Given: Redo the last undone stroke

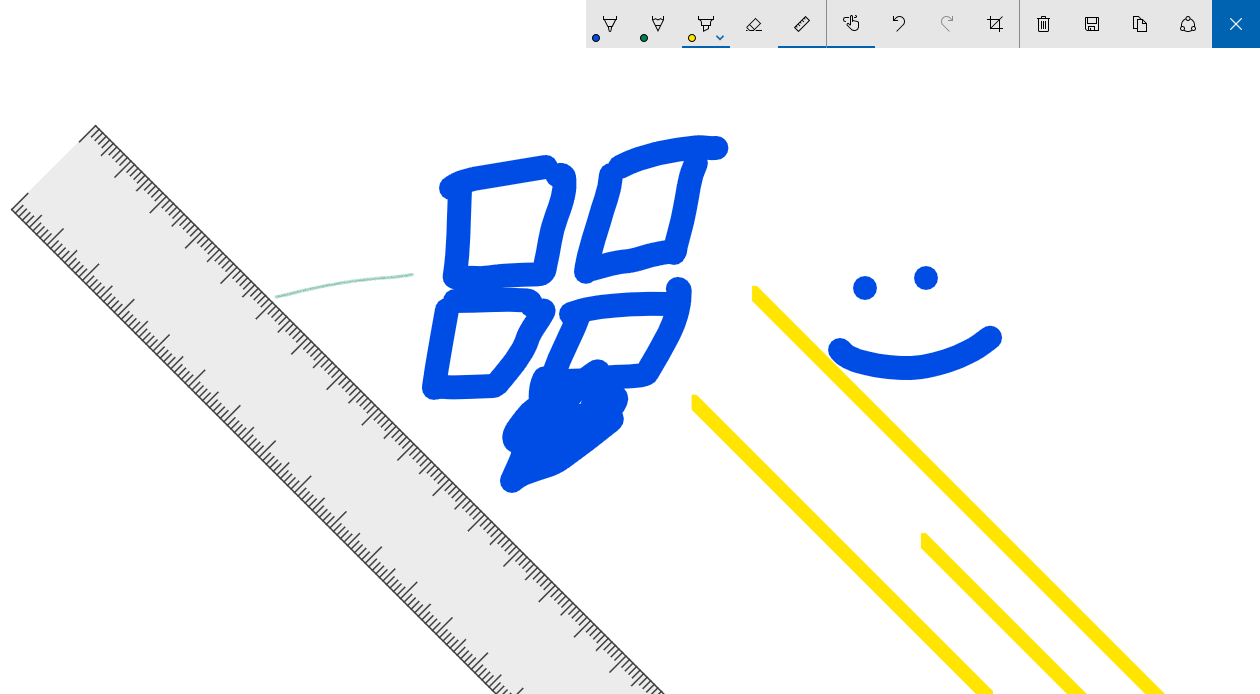Looking at the screenshot, I should click(x=947, y=24).
